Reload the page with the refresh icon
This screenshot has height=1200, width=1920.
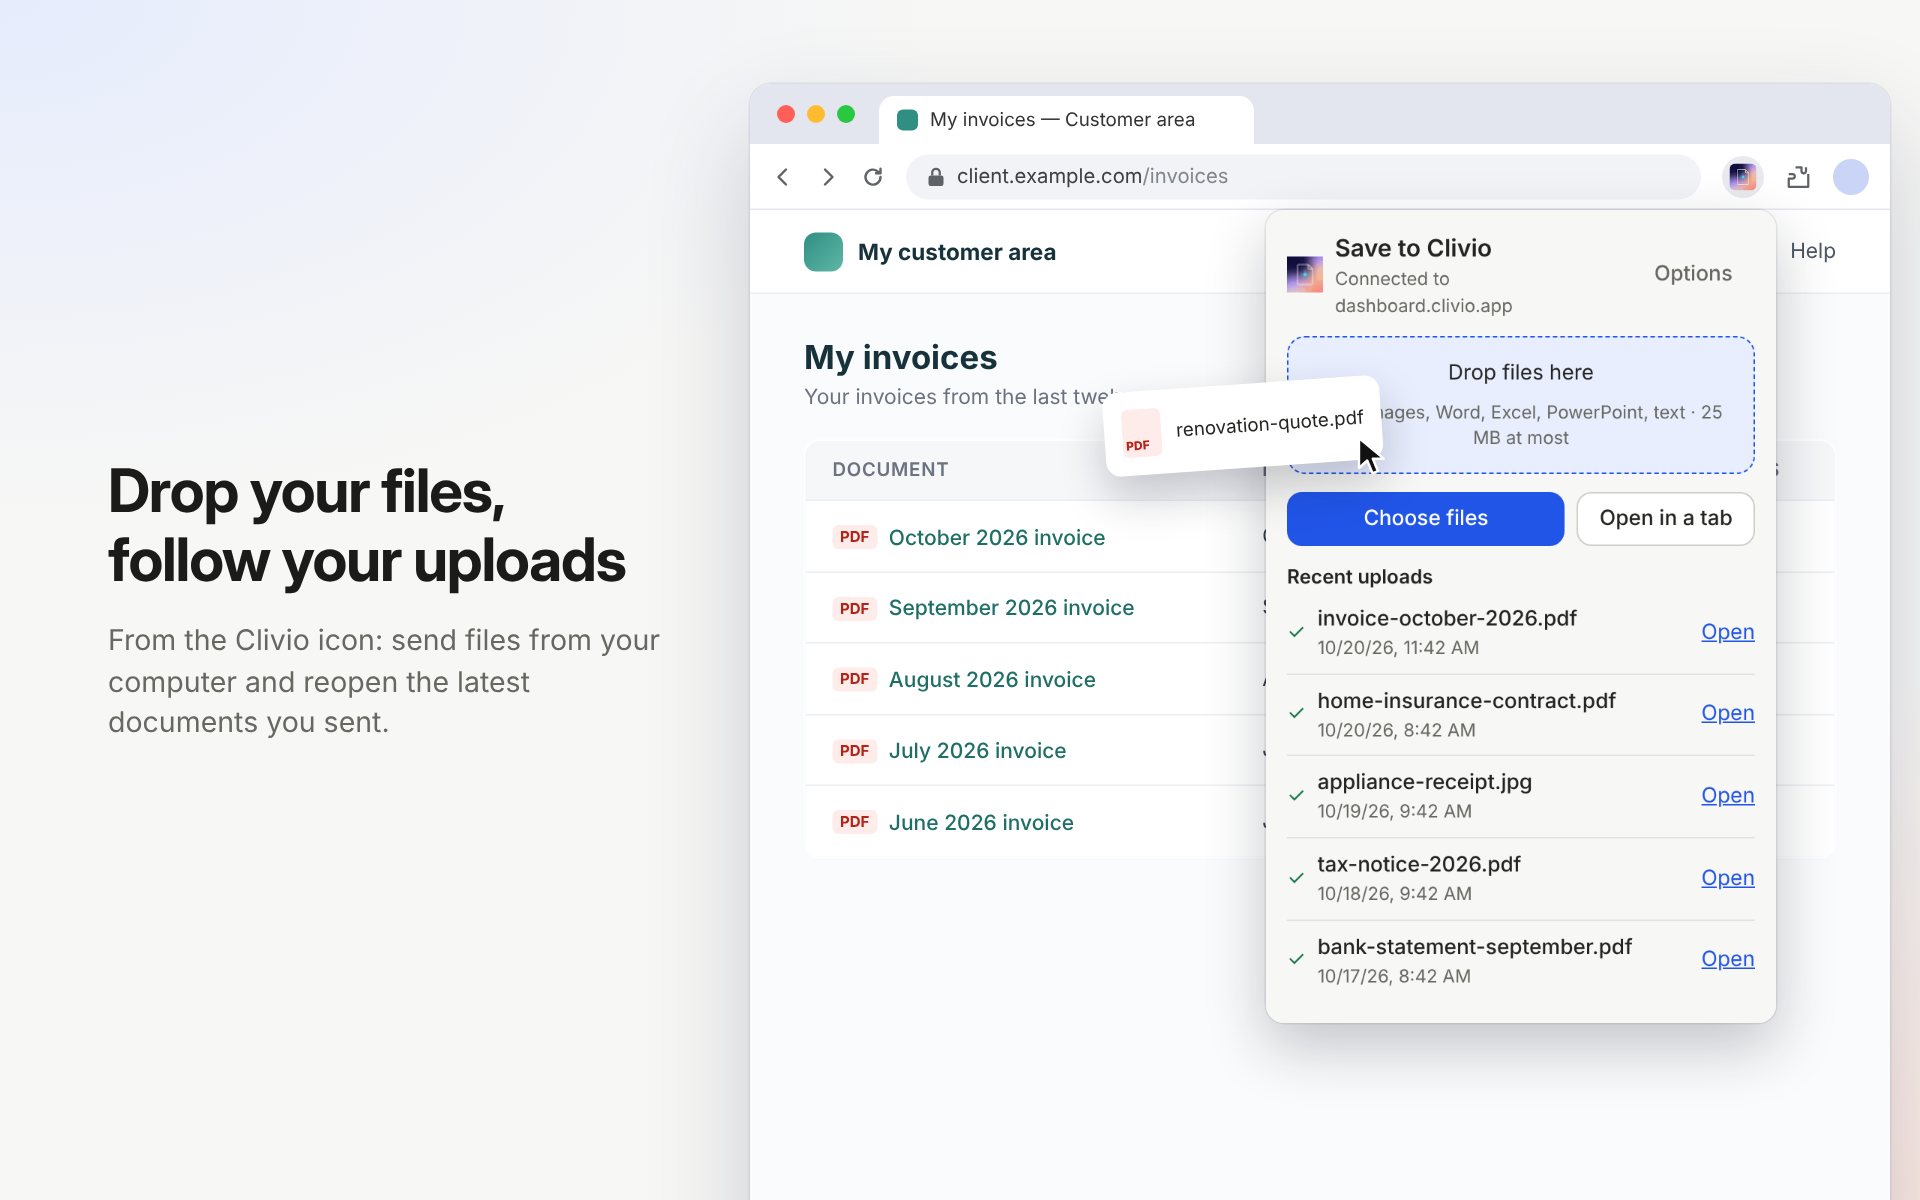(873, 177)
